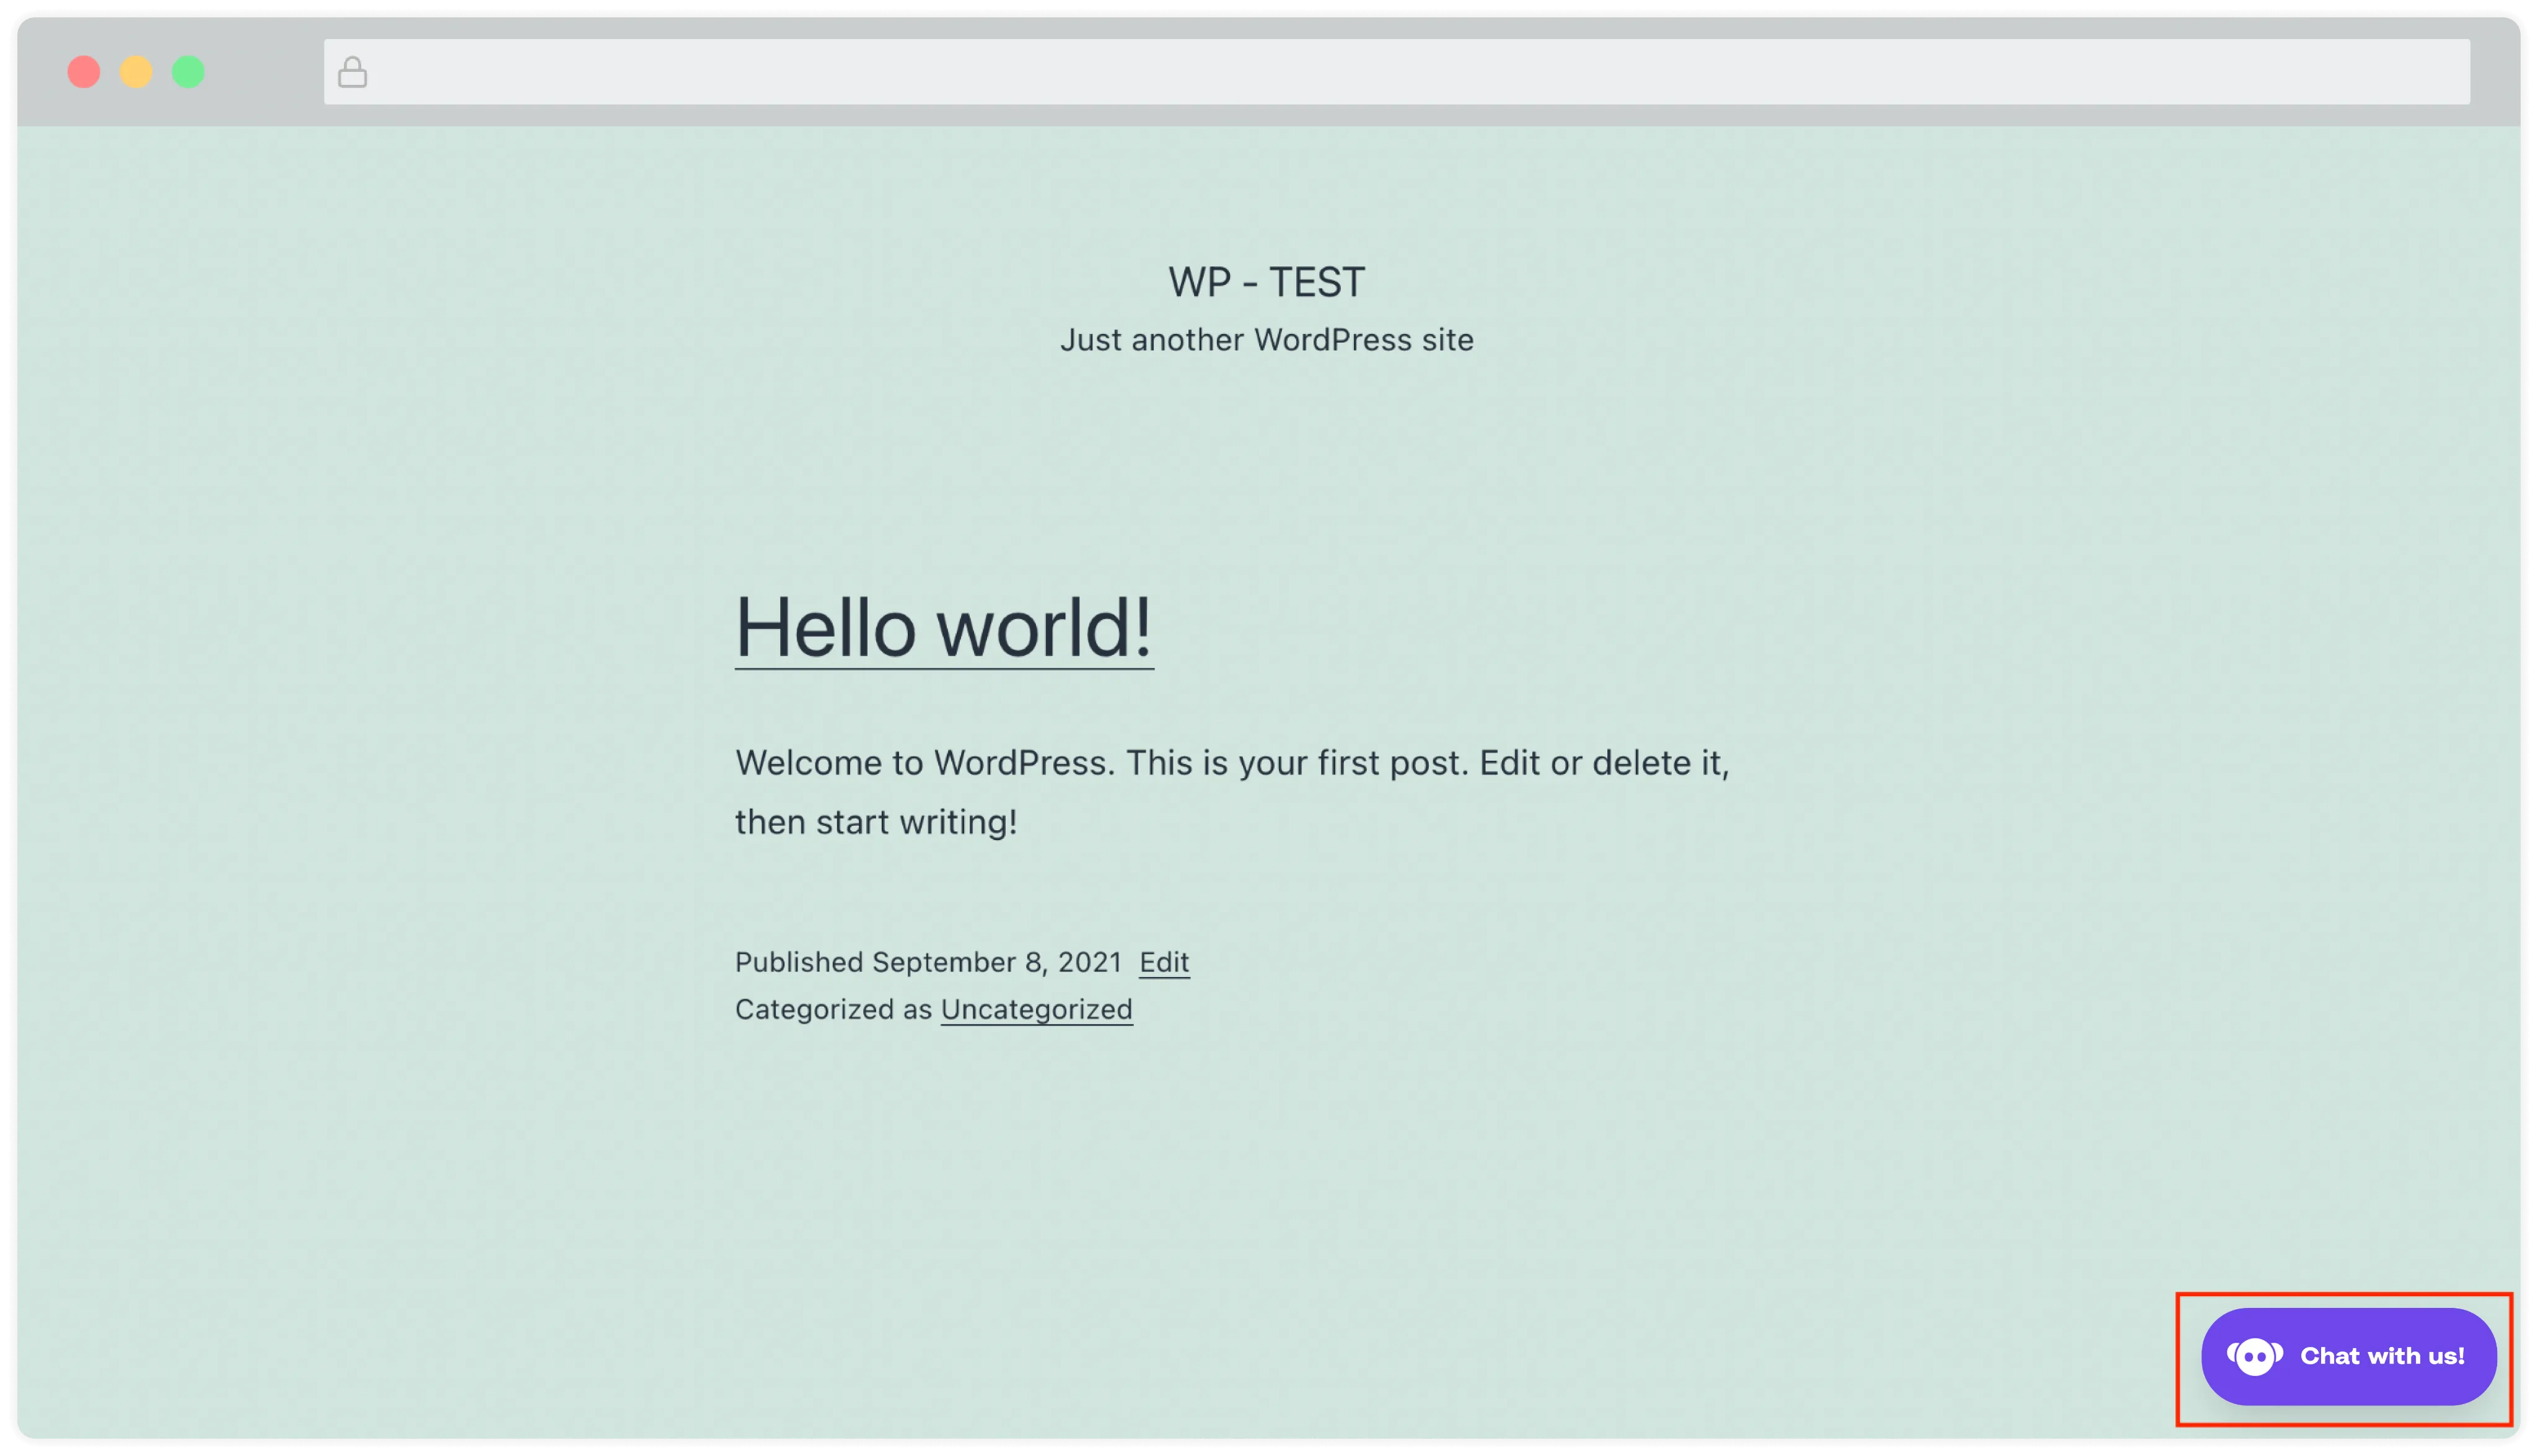Focus the browser address bar field
Viewport: 2538px width, 1456px height.
tap(1396, 72)
